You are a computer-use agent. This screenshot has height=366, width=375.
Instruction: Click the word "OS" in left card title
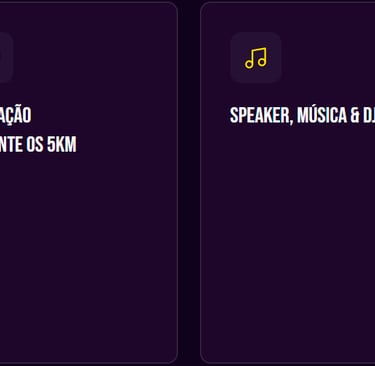click(35, 144)
